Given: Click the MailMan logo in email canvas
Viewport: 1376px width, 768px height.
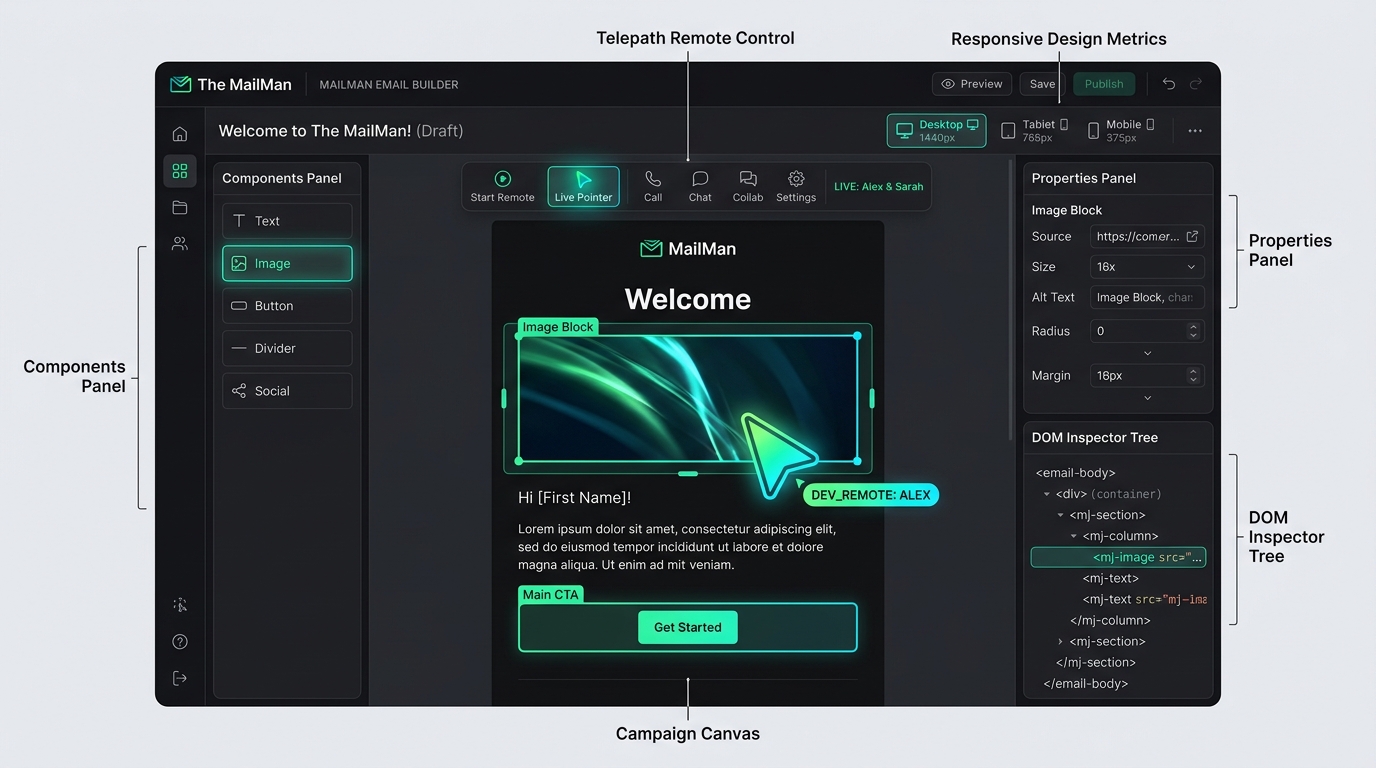Looking at the screenshot, I should 688,249.
